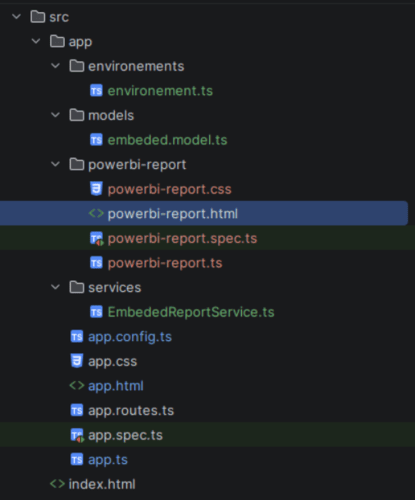This screenshot has width=415, height=500.
Task: Open app.spec.ts file
Action: click(125, 436)
